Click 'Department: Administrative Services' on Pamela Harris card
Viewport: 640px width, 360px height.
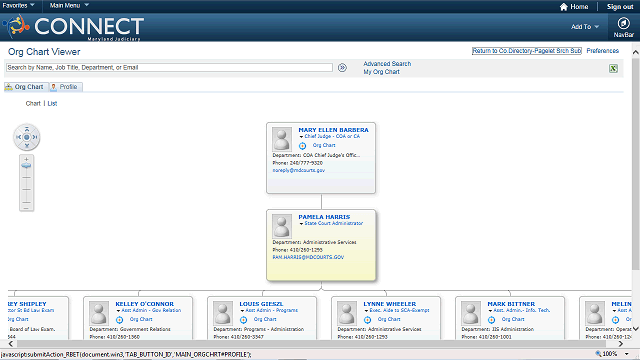click(314, 242)
